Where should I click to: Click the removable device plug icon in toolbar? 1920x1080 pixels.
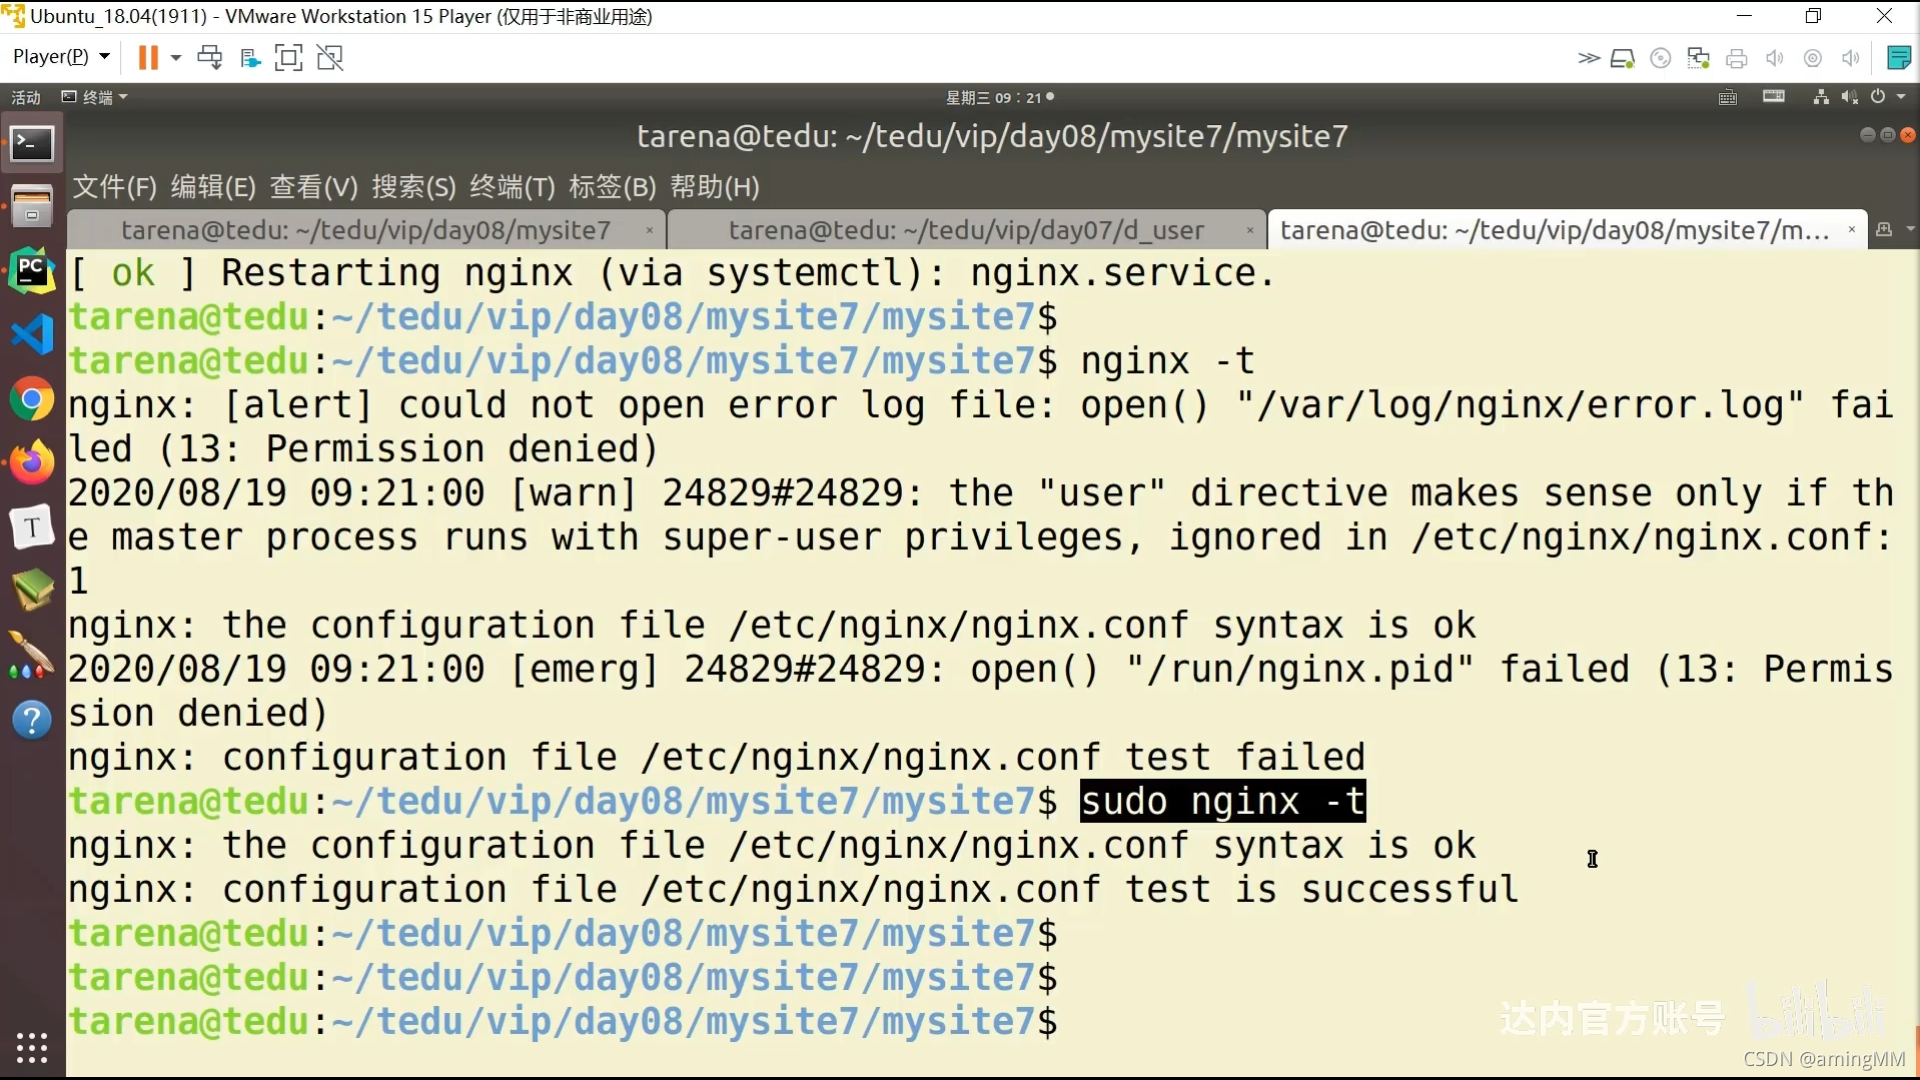coord(250,58)
